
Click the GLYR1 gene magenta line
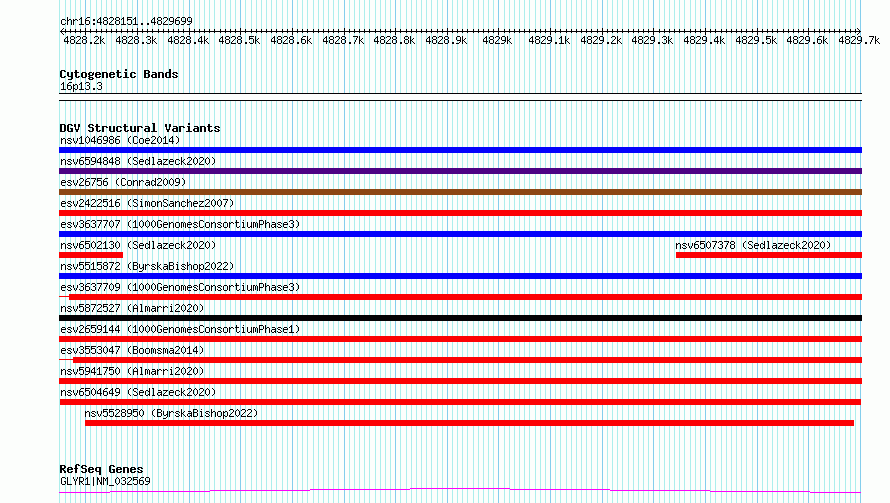pos(460,491)
